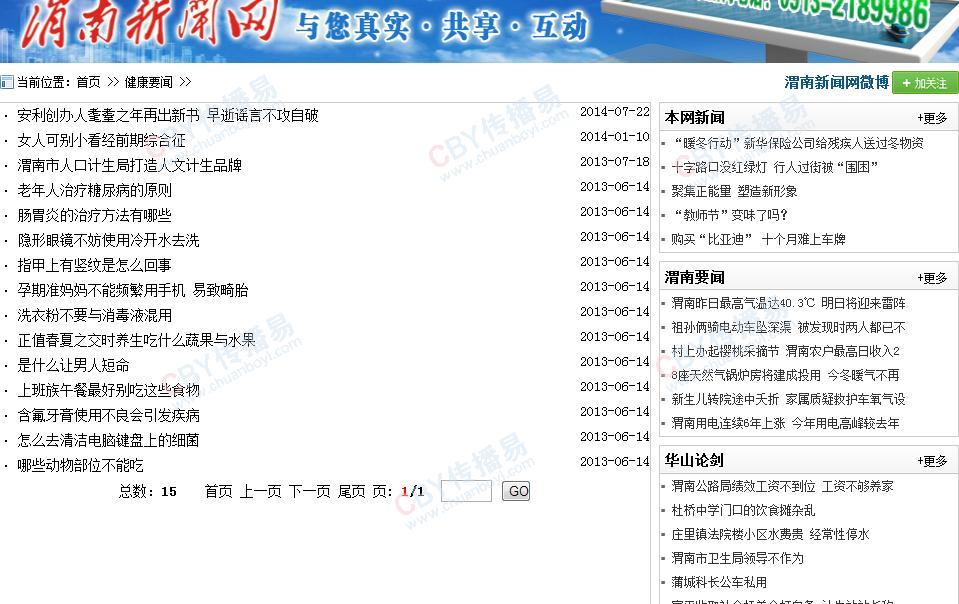Open 首页 breadcrumb link
Viewport: 959px width, 604px height.
88,82
